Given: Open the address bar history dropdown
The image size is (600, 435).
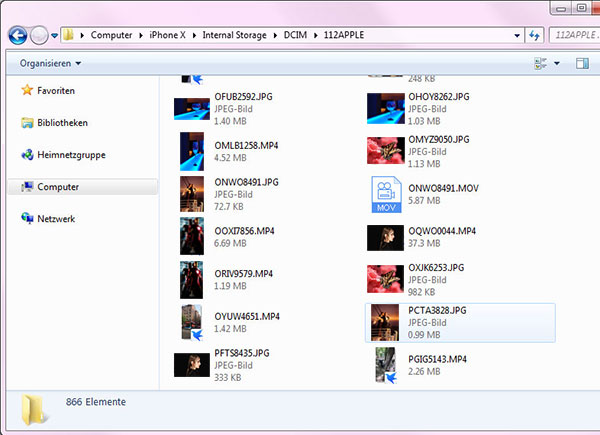Looking at the screenshot, I should pyautogui.click(x=517, y=36).
